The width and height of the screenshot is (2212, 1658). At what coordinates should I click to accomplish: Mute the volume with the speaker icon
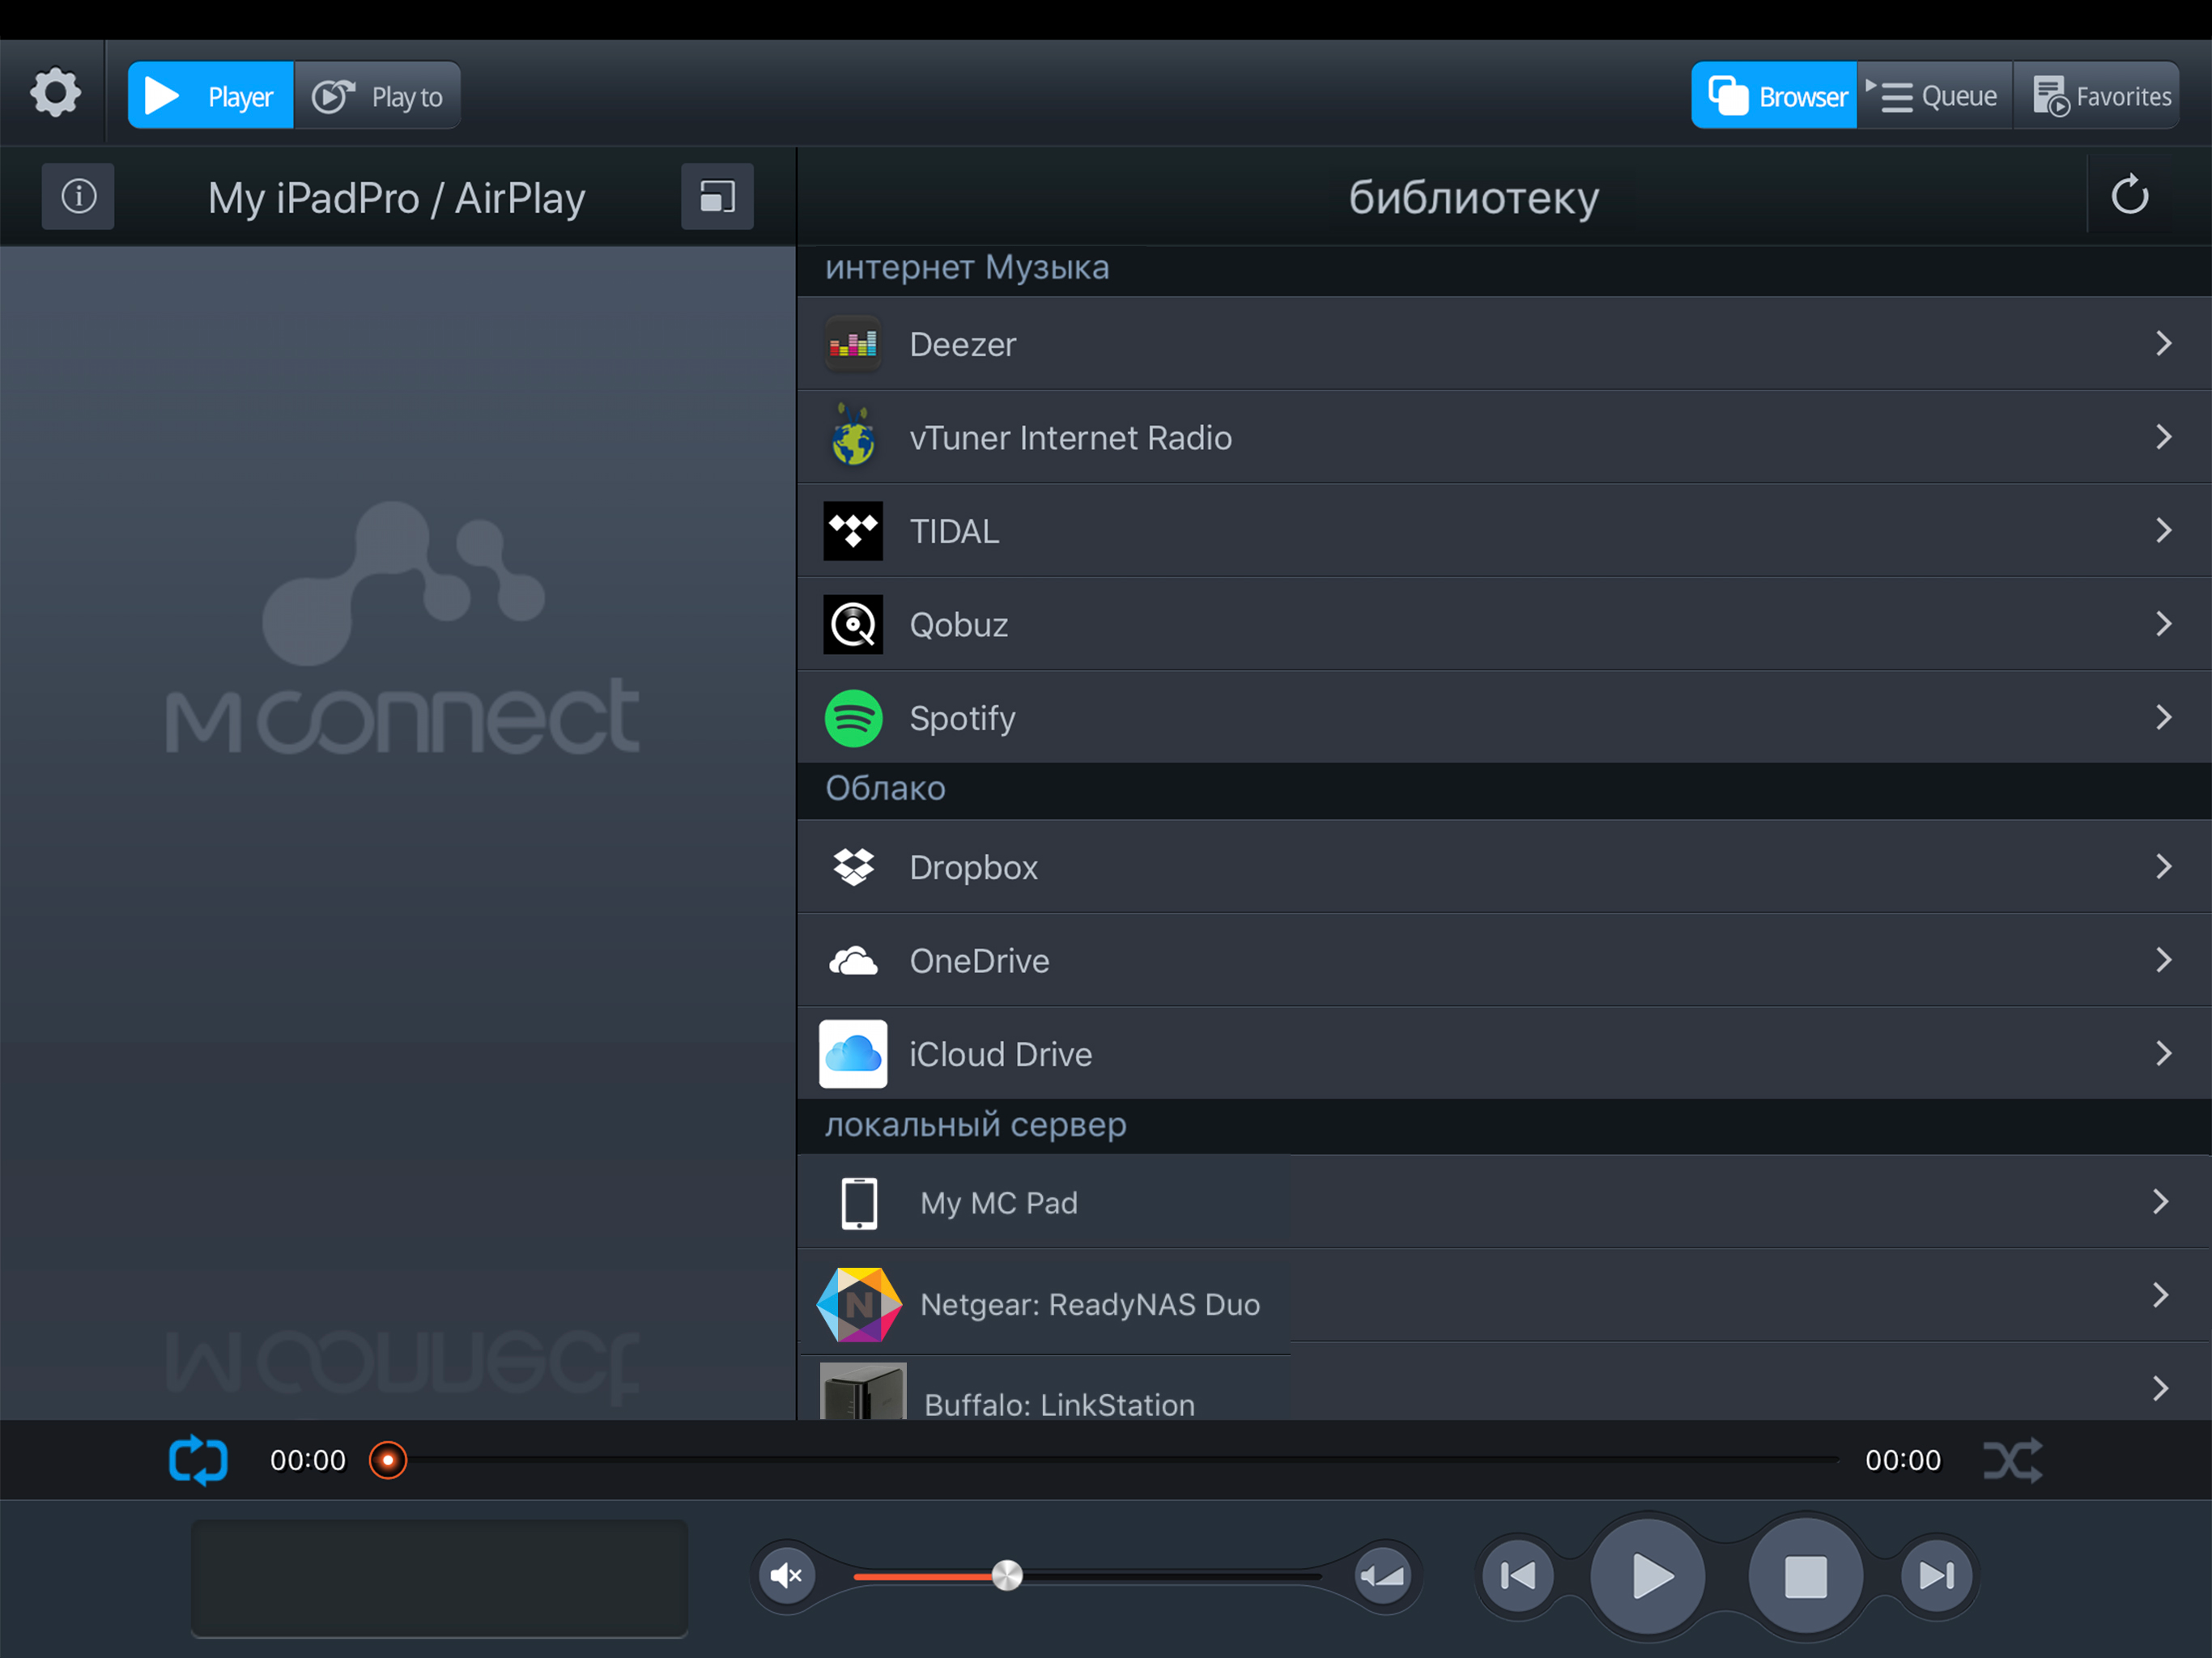click(x=787, y=1576)
